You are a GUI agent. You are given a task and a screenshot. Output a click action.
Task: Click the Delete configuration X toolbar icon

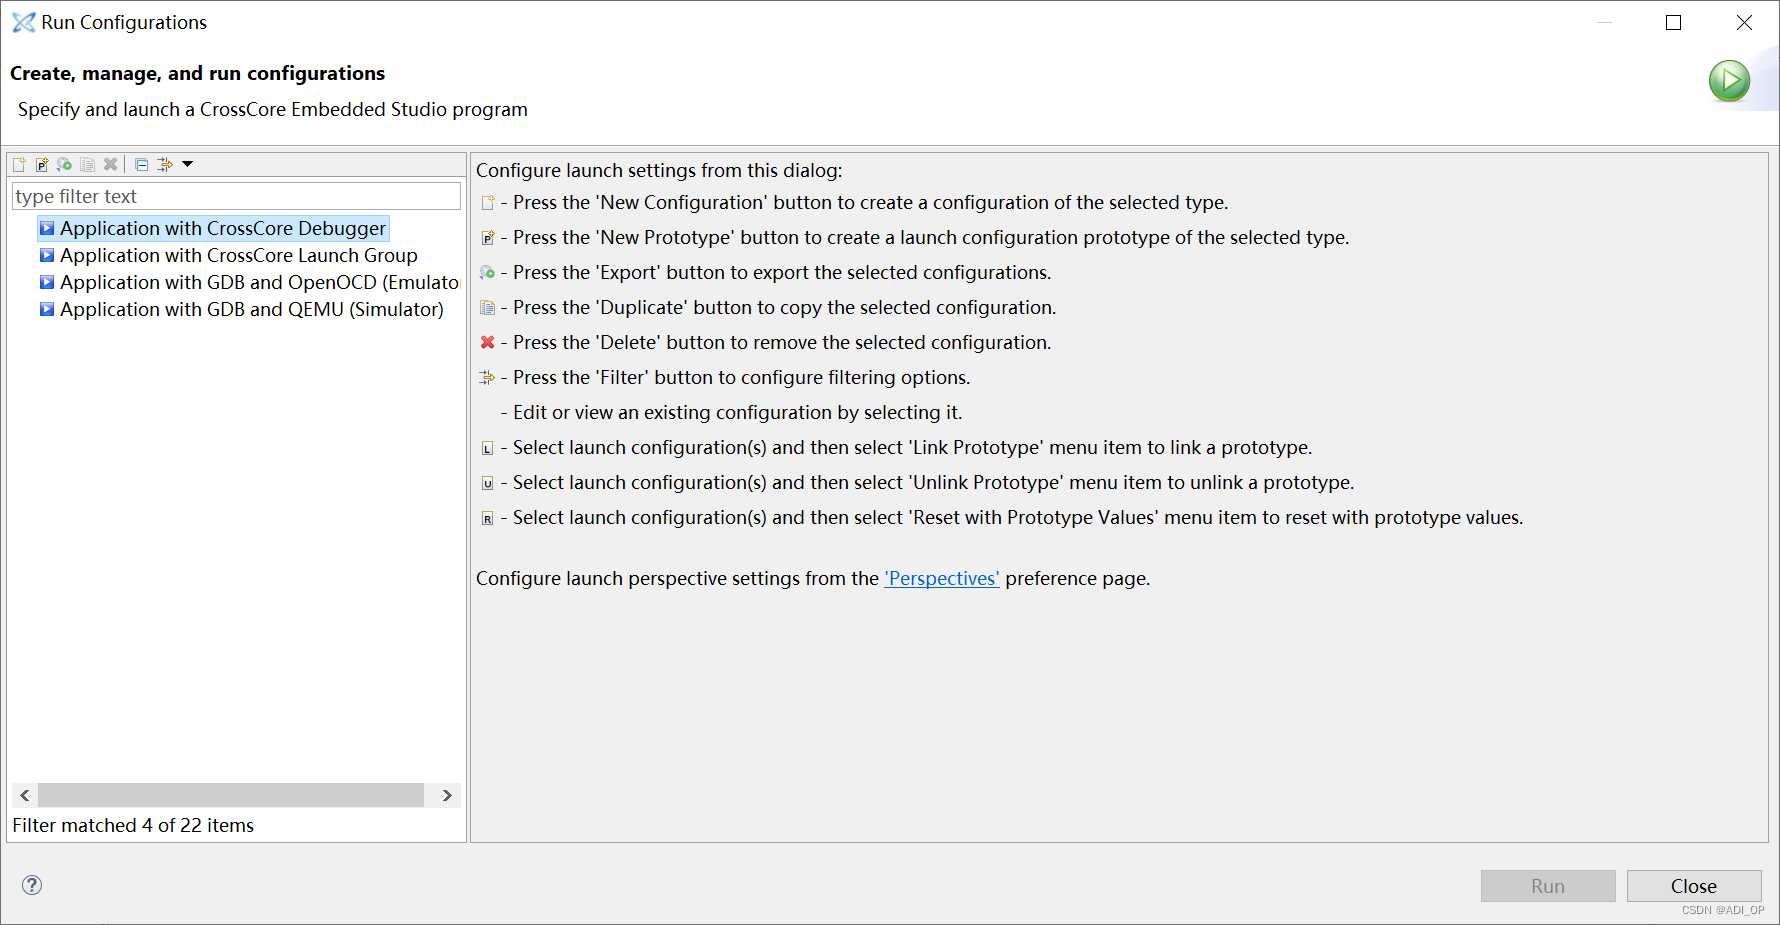(x=110, y=164)
